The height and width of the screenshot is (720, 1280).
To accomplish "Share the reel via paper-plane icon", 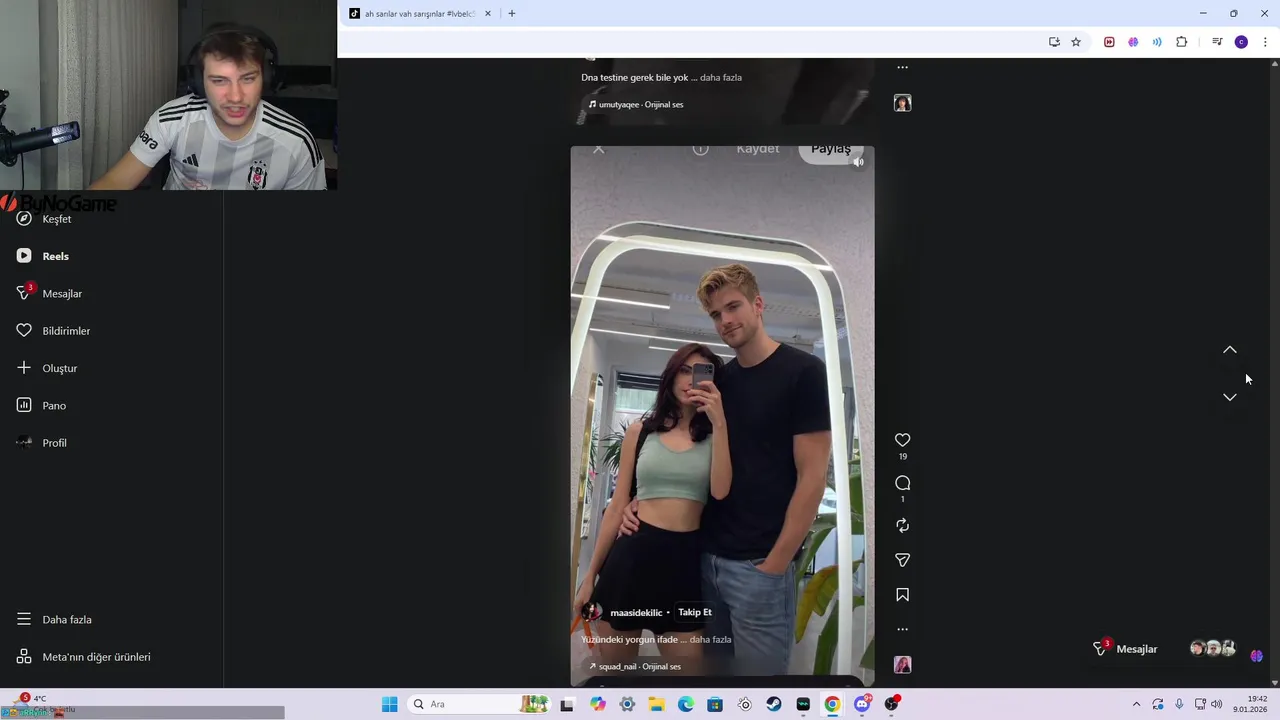I will pos(902,560).
